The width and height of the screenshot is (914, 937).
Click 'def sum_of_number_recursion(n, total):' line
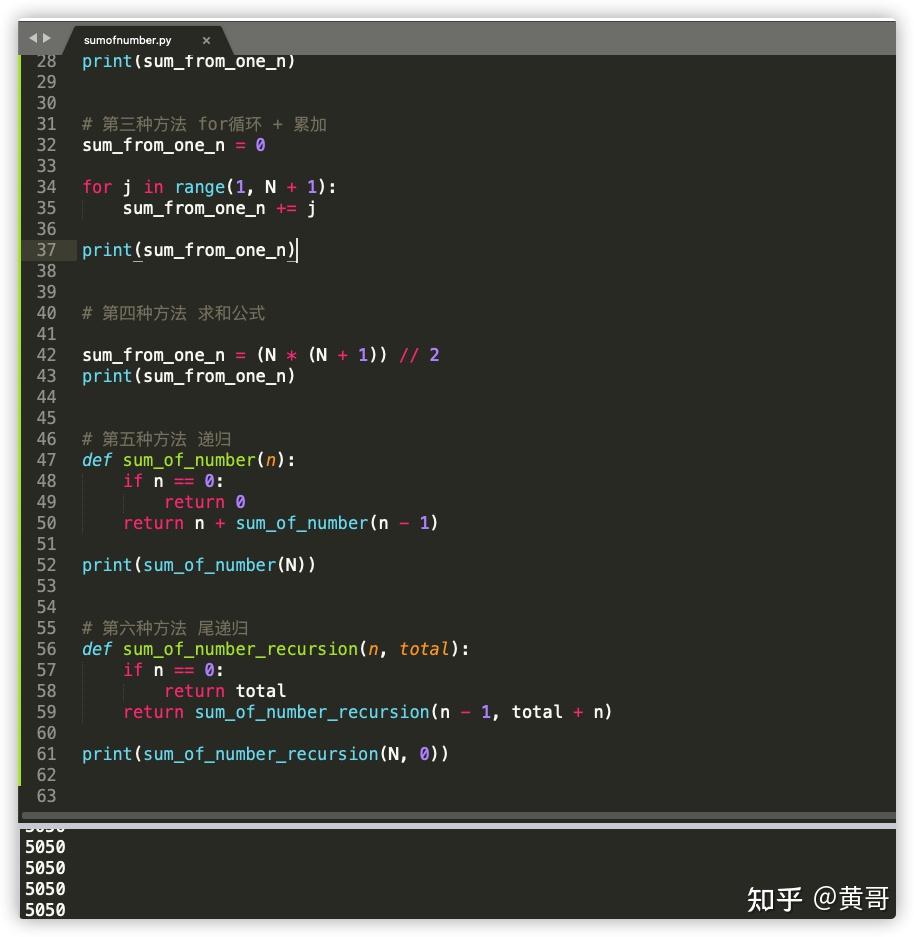tap(275, 649)
